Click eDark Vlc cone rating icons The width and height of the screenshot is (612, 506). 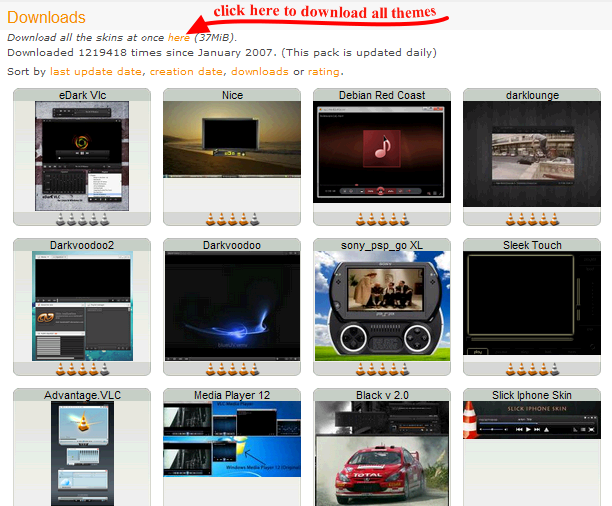pos(82,219)
